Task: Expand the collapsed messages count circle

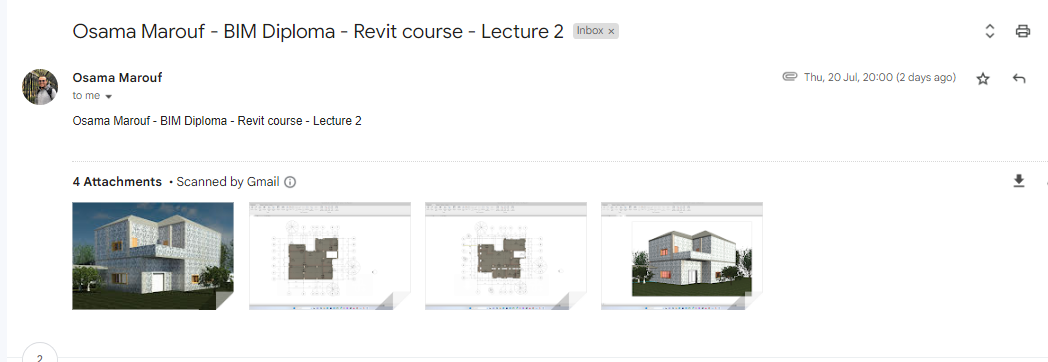Action: pyautogui.click(x=39, y=353)
